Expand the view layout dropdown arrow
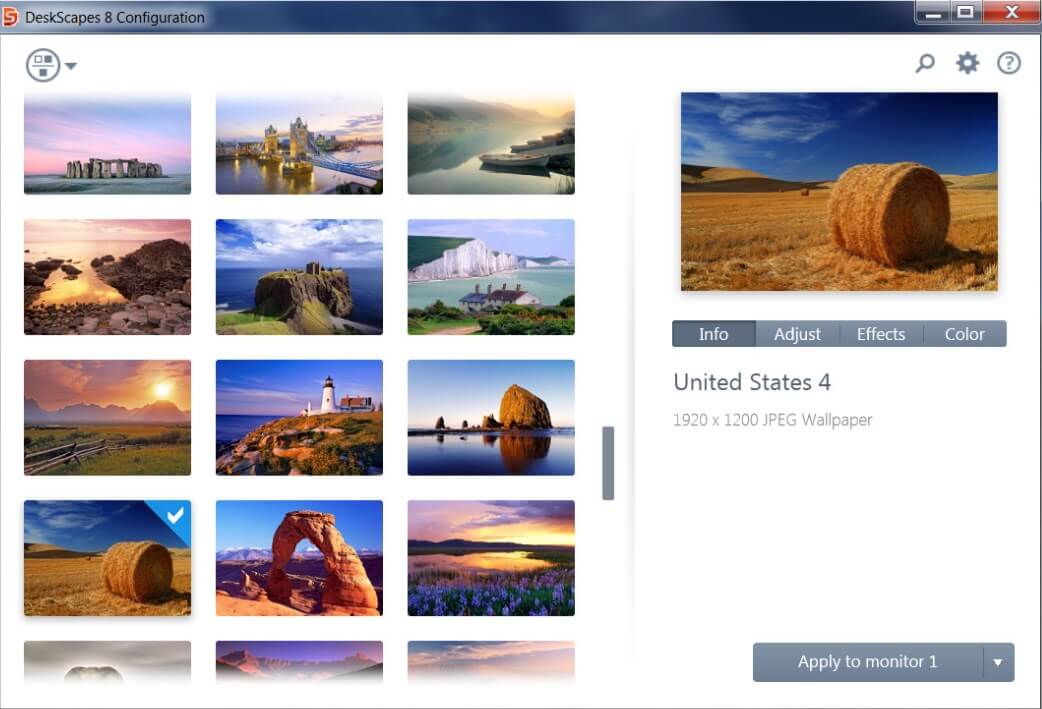The width and height of the screenshot is (1042, 709). (70, 66)
